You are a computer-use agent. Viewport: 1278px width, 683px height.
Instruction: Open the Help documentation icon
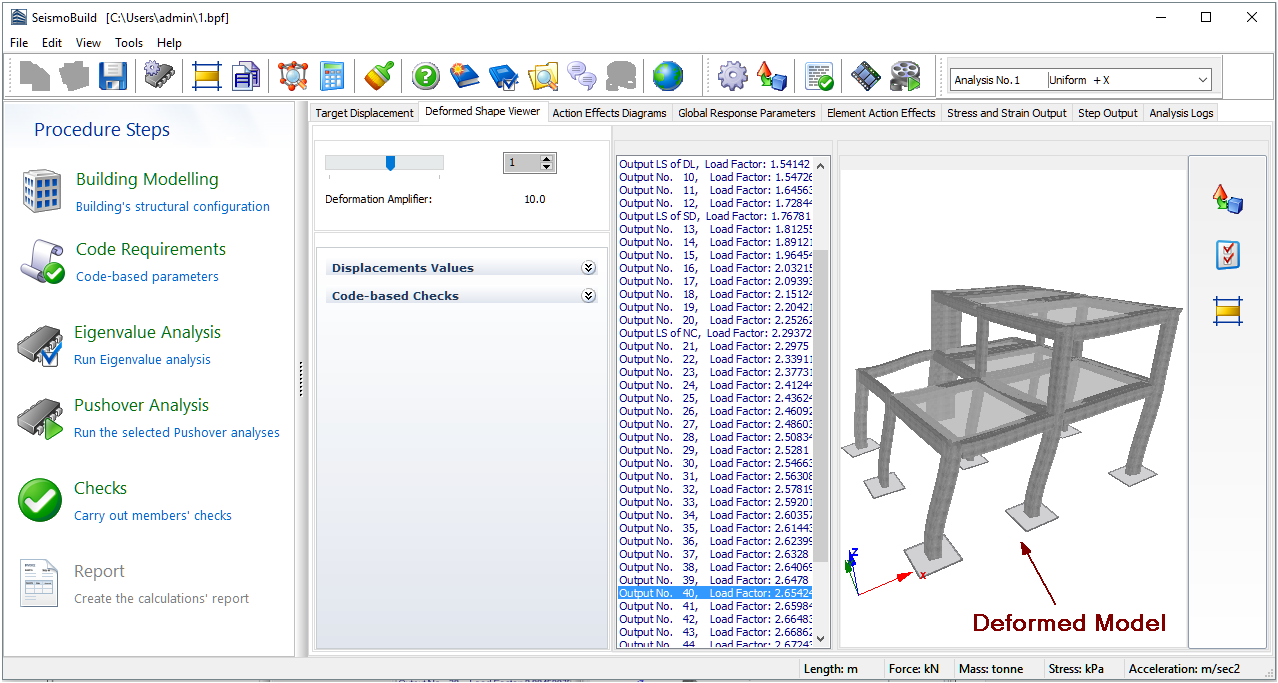pyautogui.click(x=425, y=75)
